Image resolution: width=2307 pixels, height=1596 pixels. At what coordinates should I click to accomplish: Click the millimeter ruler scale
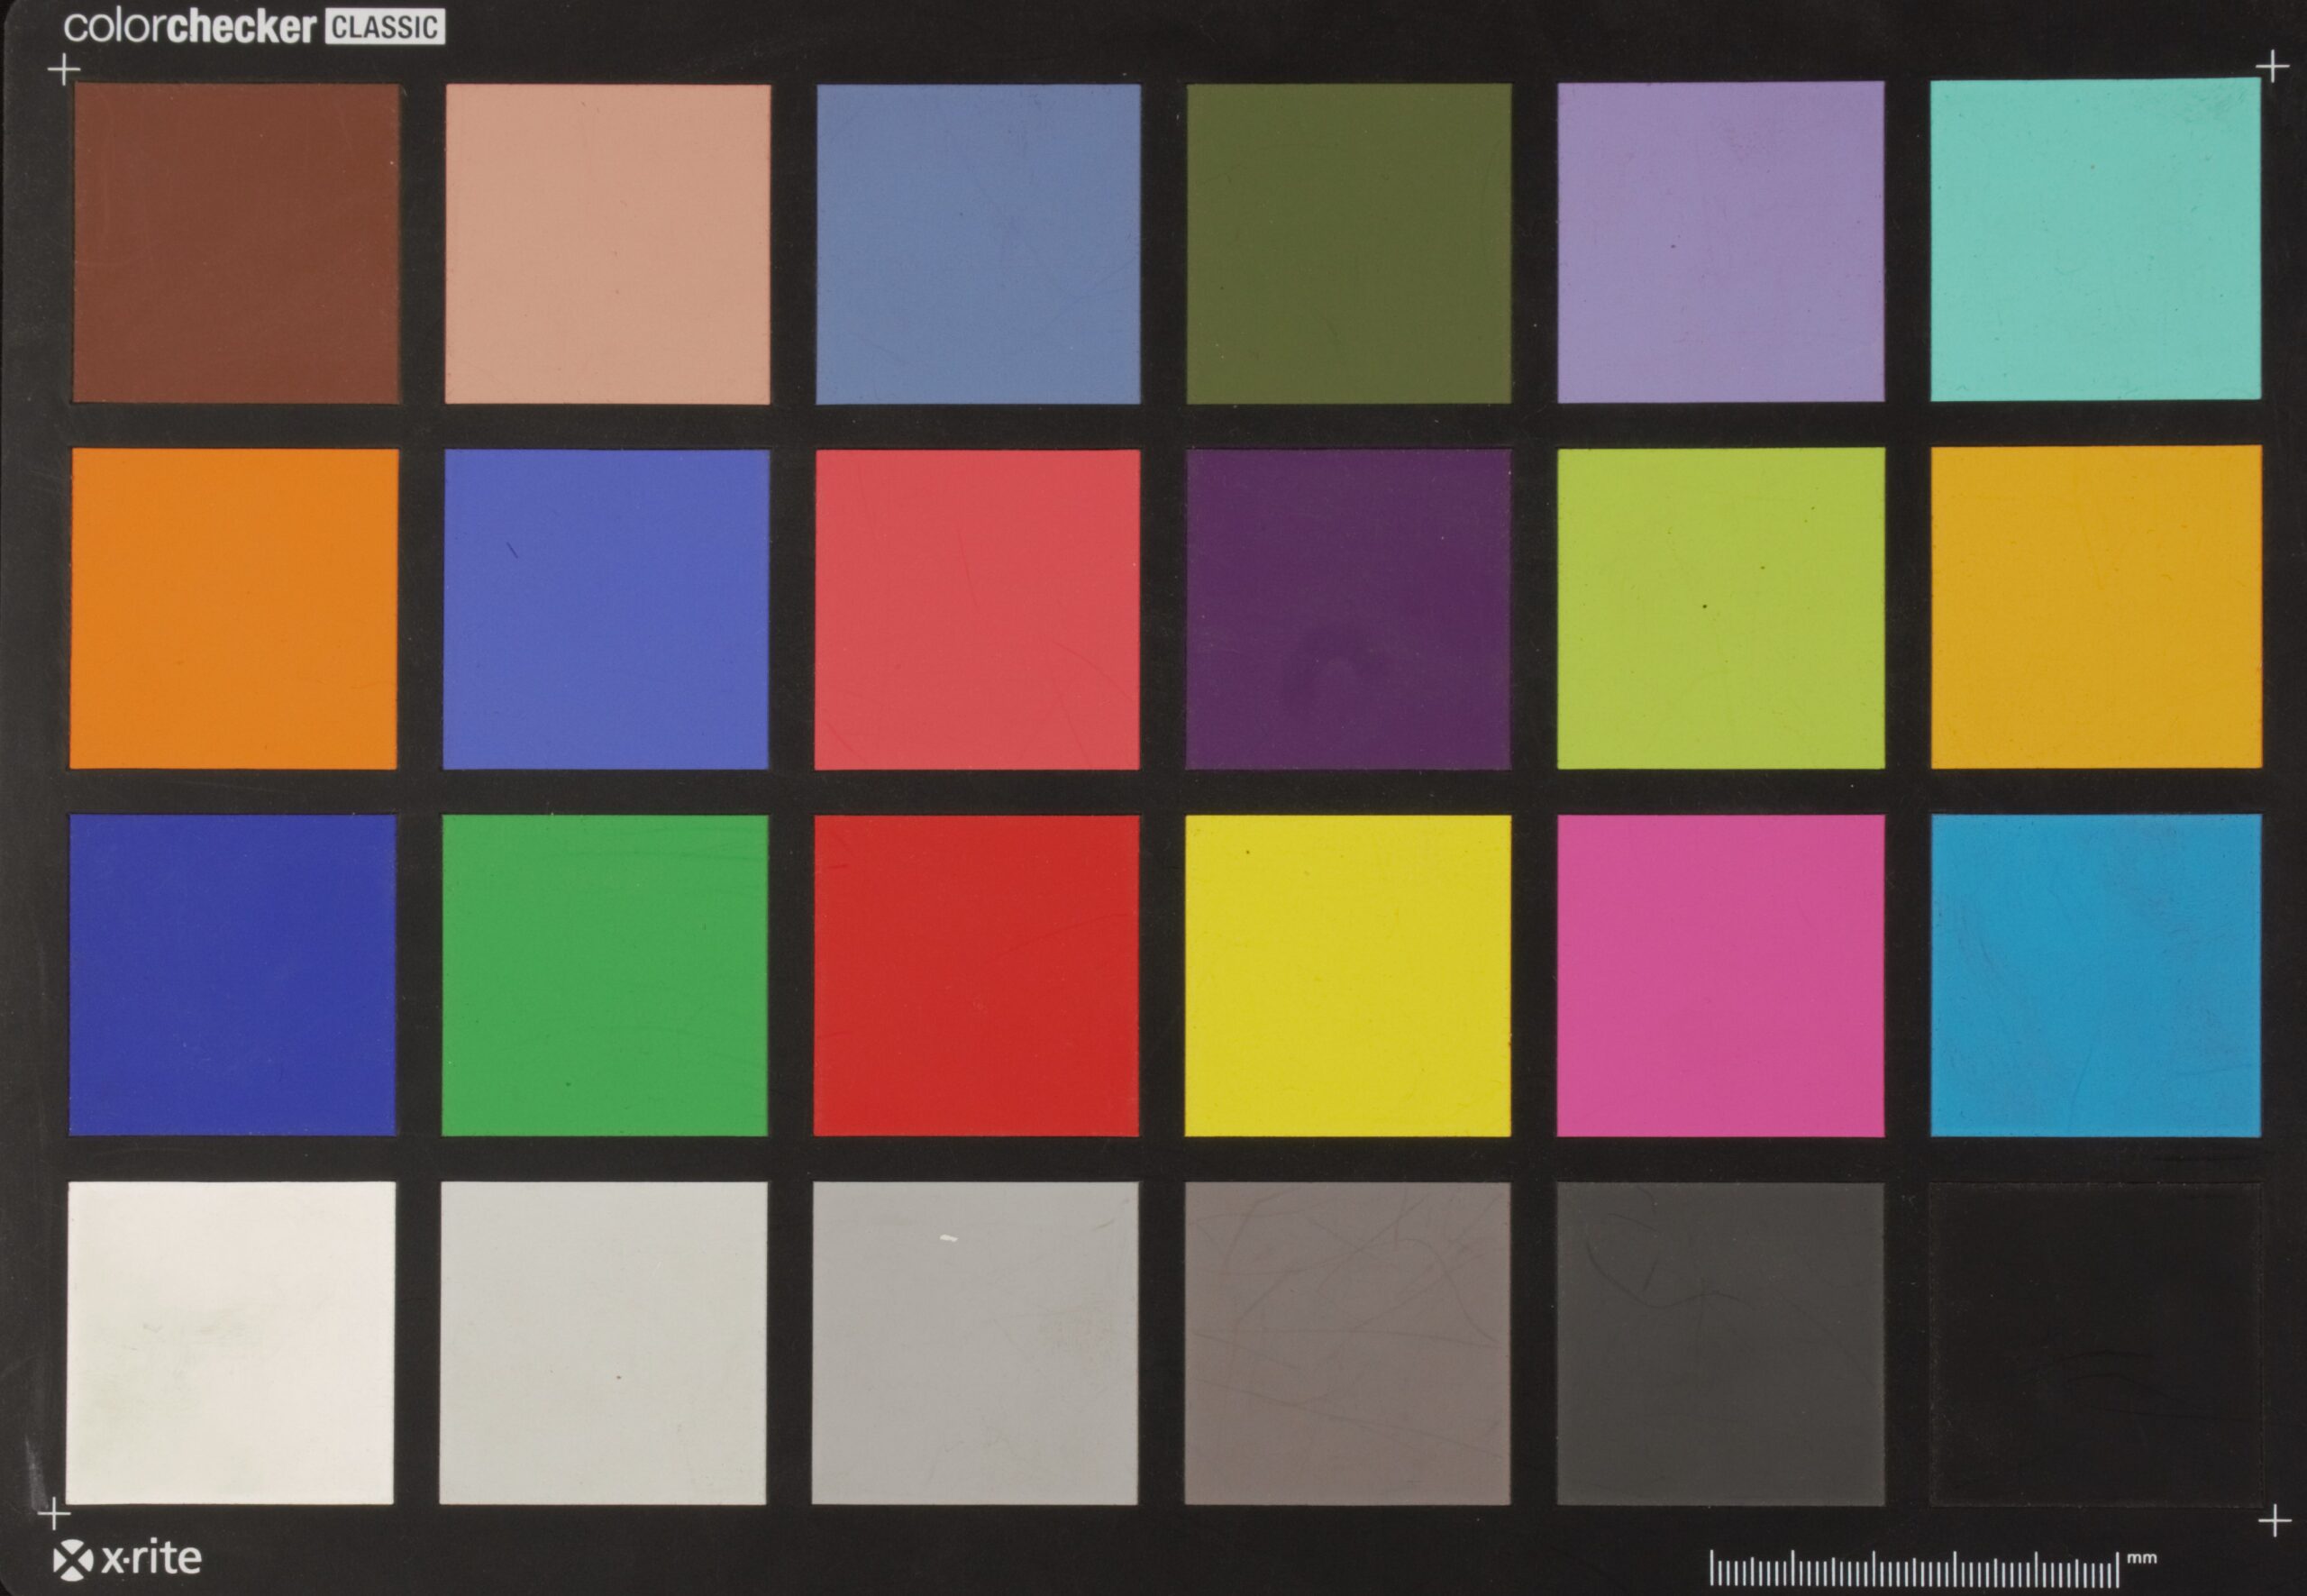pyautogui.click(x=1912, y=1567)
